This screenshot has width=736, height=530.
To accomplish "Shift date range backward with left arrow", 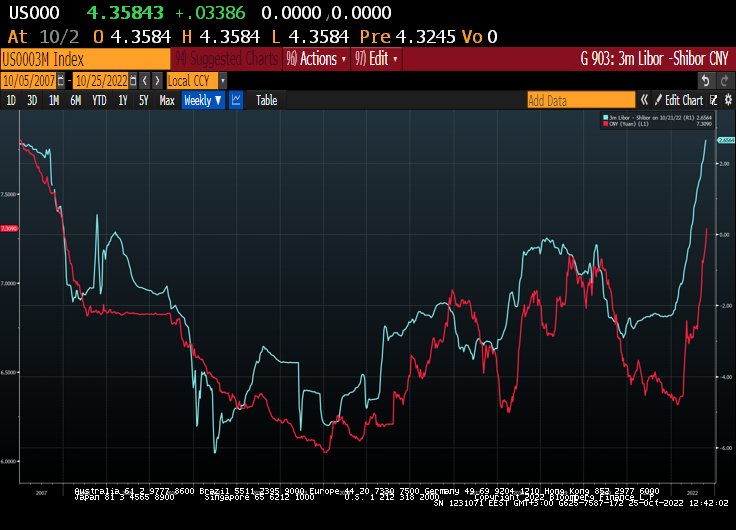I will tap(145, 81).
